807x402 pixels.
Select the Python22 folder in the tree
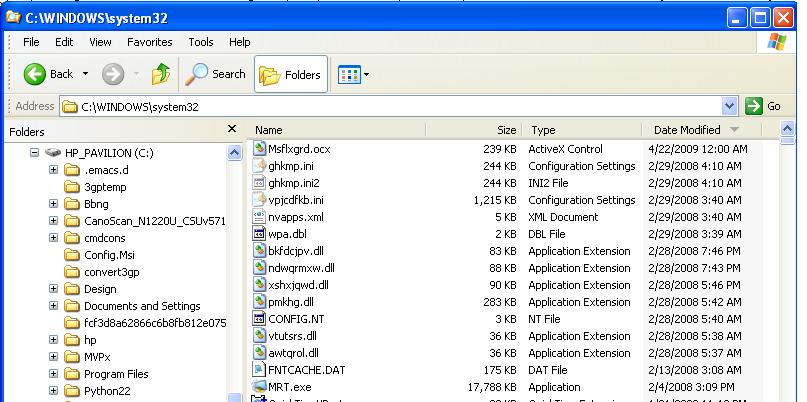pos(107,391)
